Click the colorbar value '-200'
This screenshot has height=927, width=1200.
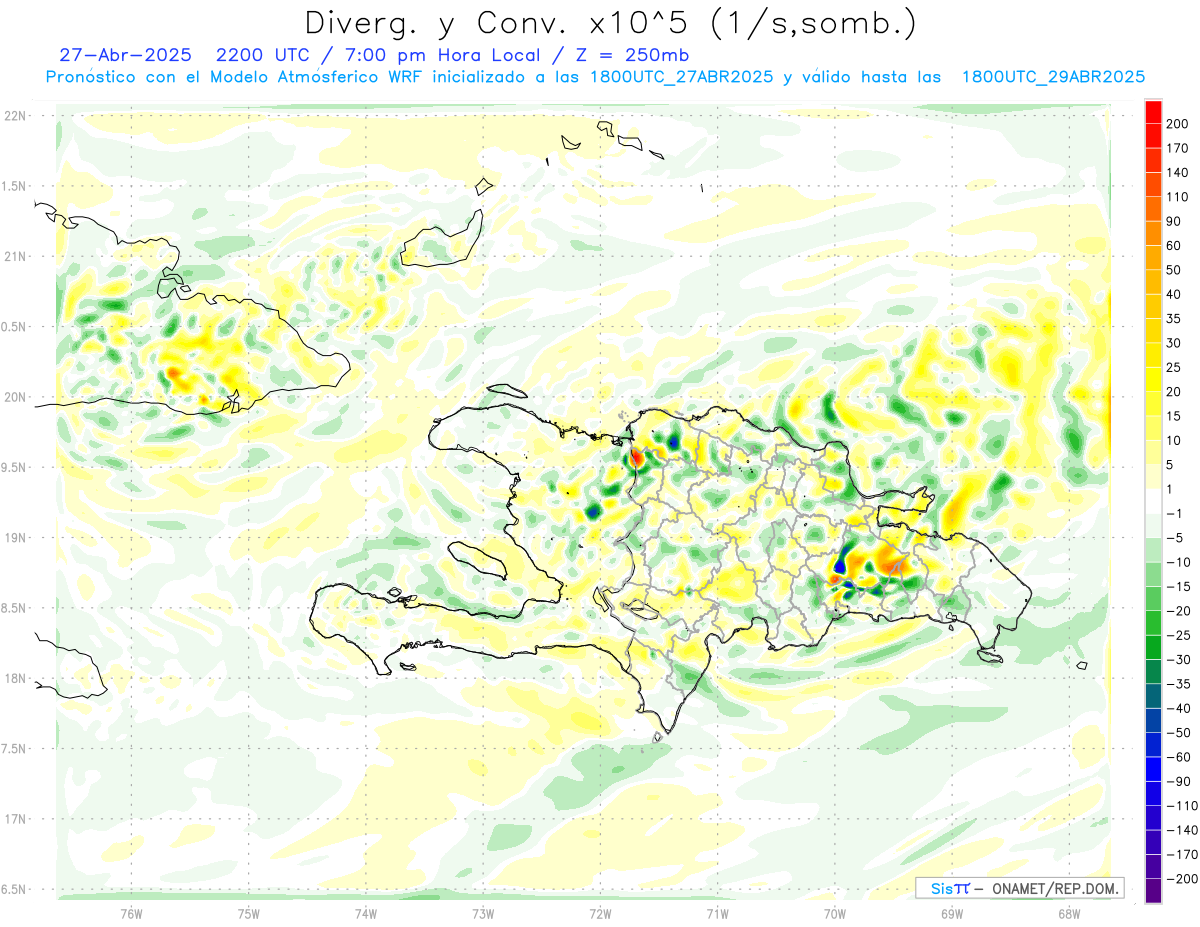click(x=1183, y=879)
